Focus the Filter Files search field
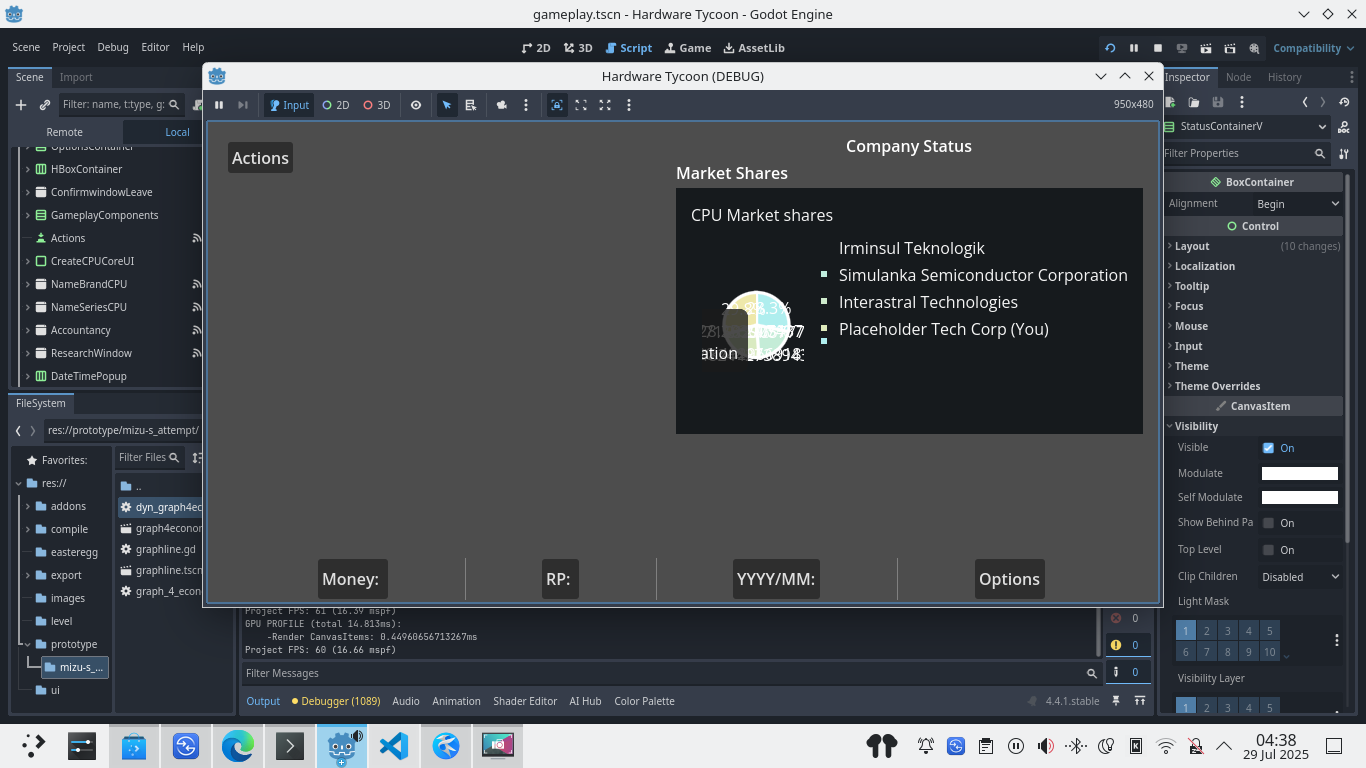 click(150, 457)
